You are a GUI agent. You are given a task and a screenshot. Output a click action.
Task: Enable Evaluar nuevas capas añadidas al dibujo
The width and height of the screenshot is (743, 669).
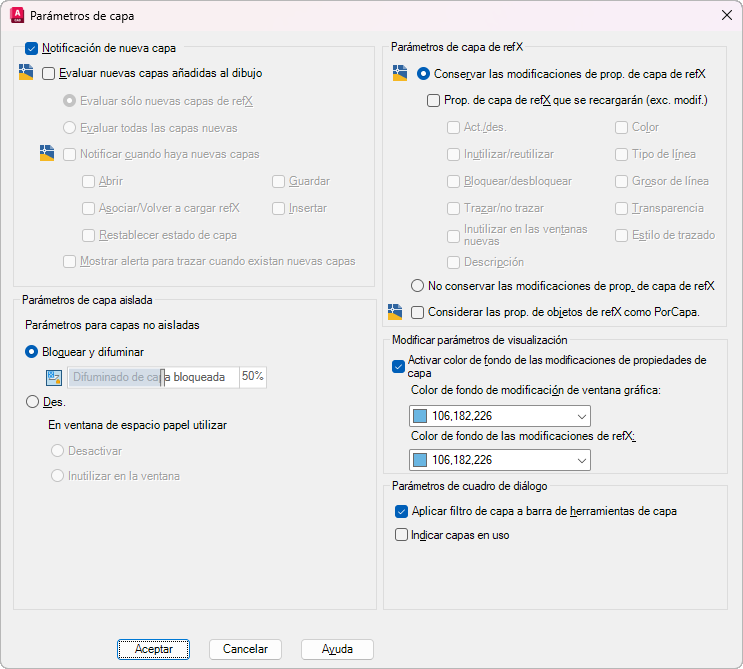coord(48,73)
